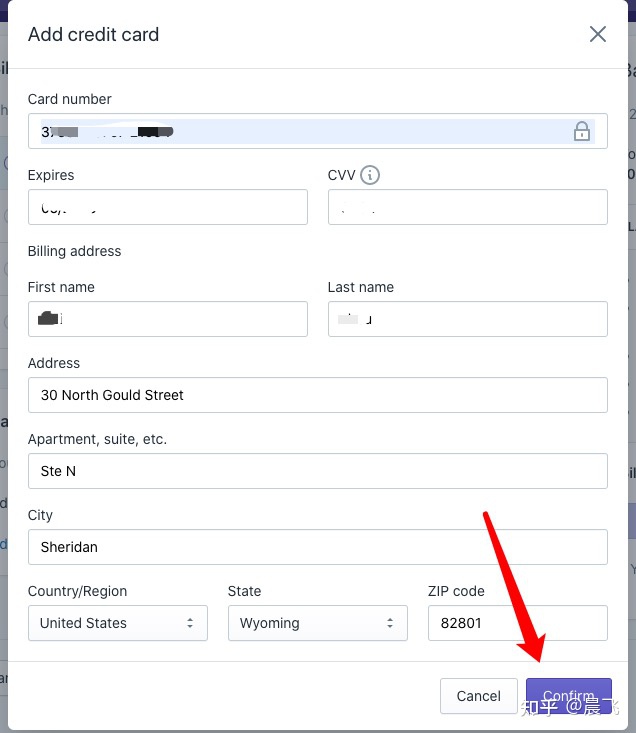Click the Address field with 30 North Gould Street
This screenshot has width=636, height=733.
coord(318,395)
